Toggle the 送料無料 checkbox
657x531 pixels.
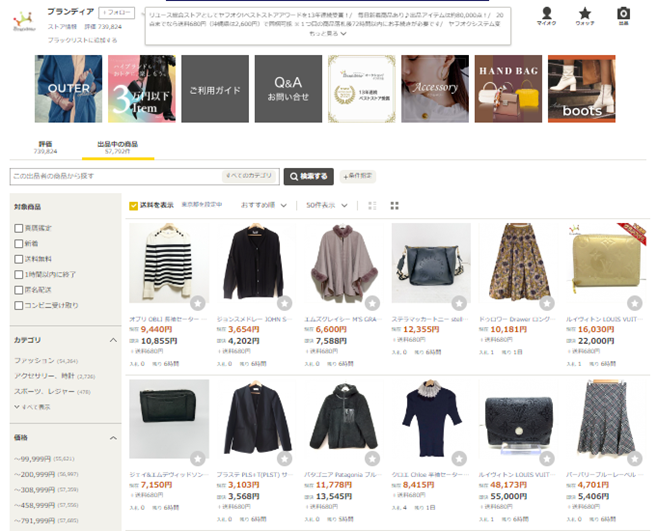(x=18, y=259)
